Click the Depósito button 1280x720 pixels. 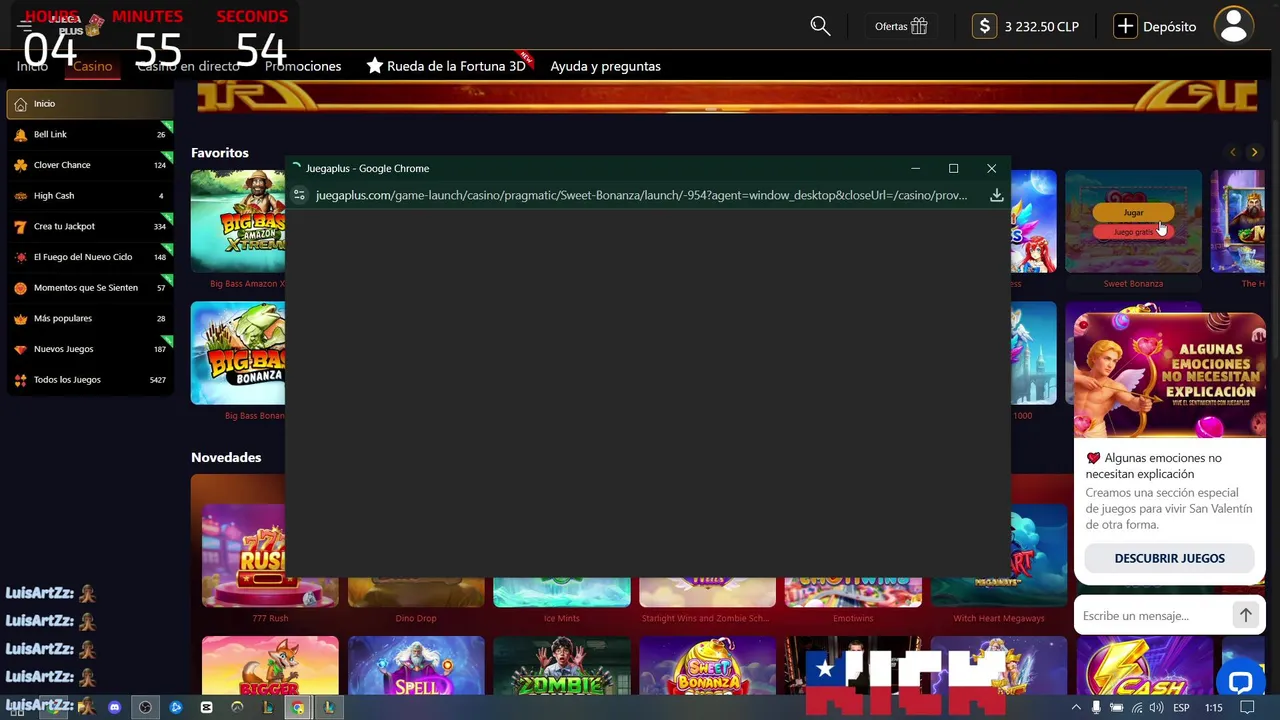pyautogui.click(x=1155, y=26)
